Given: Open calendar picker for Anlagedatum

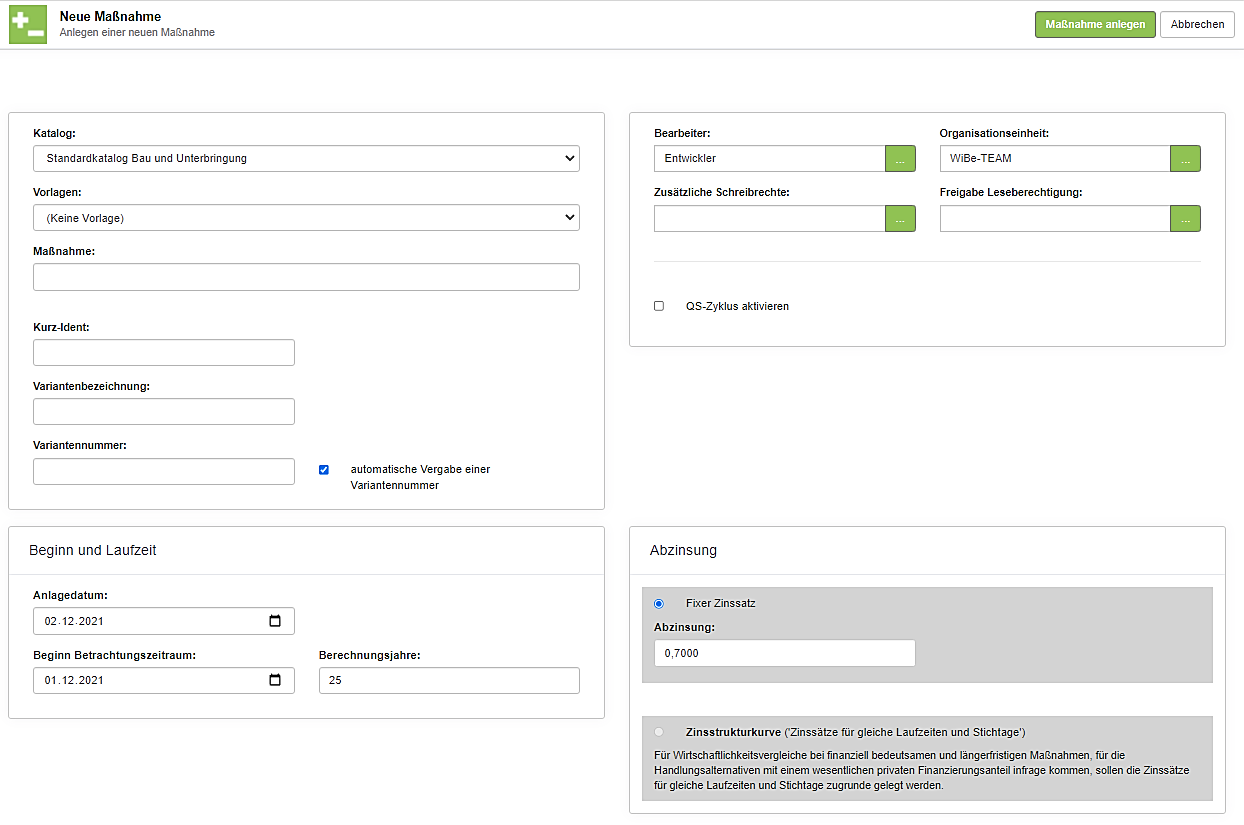Looking at the screenshot, I should tap(275, 621).
